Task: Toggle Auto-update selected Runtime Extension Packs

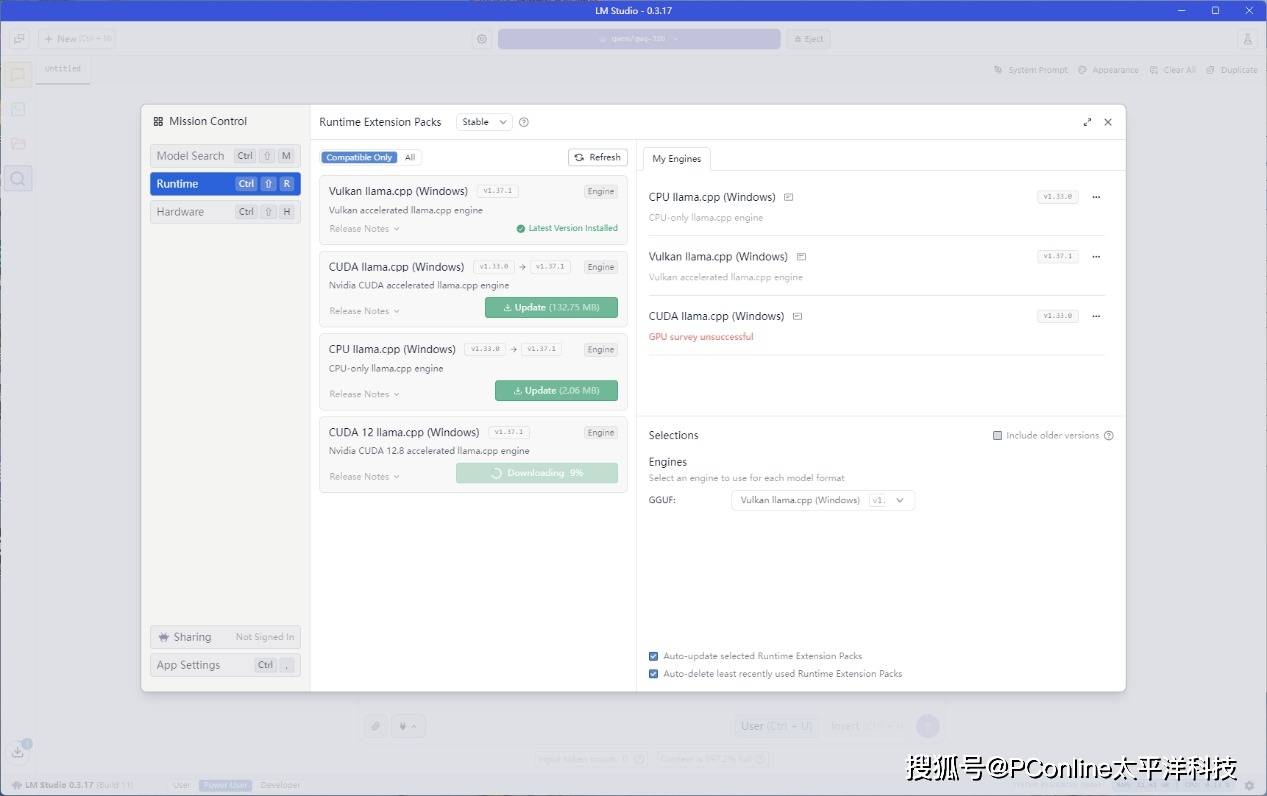Action: point(653,656)
